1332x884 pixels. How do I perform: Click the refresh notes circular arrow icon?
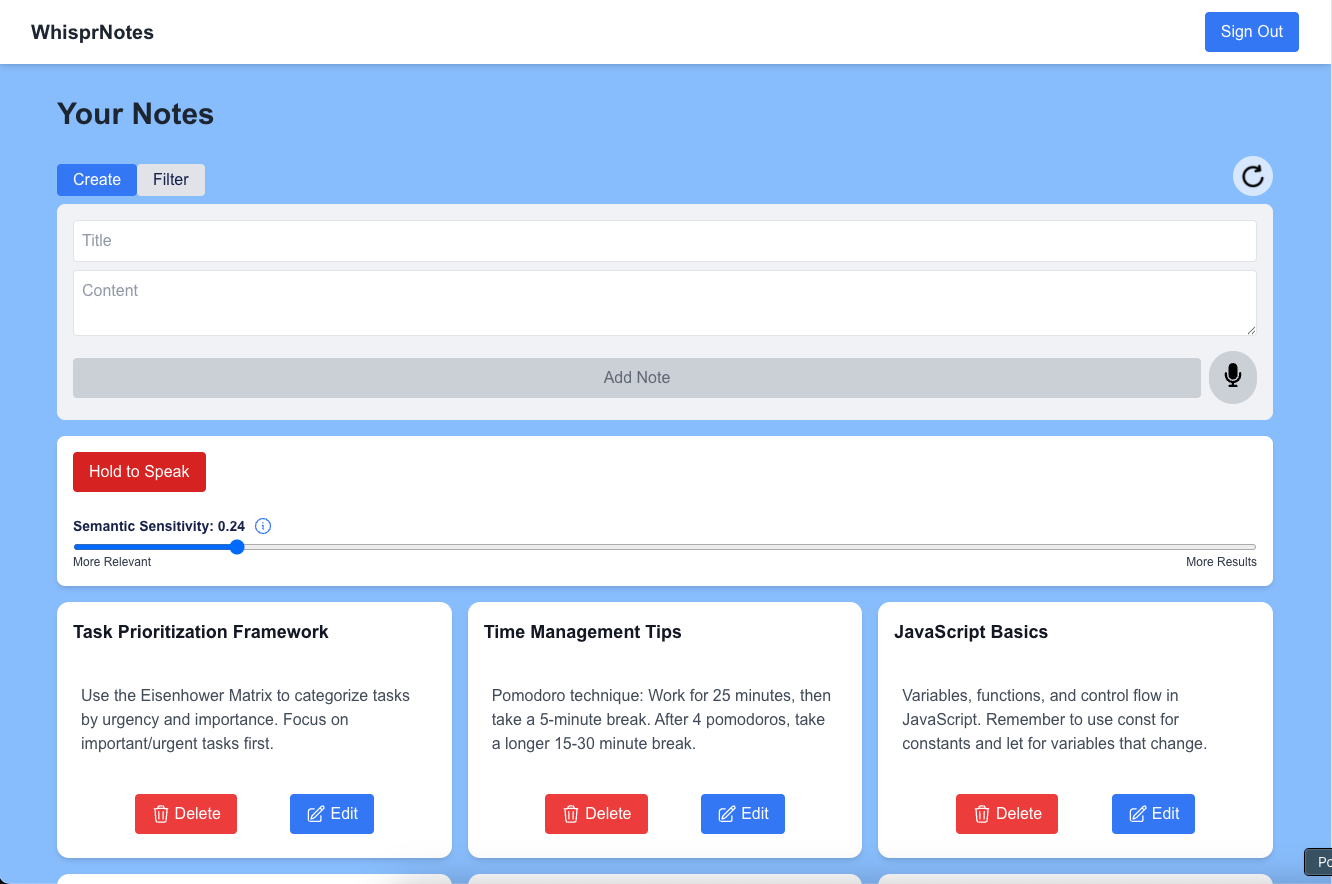[1252, 177]
